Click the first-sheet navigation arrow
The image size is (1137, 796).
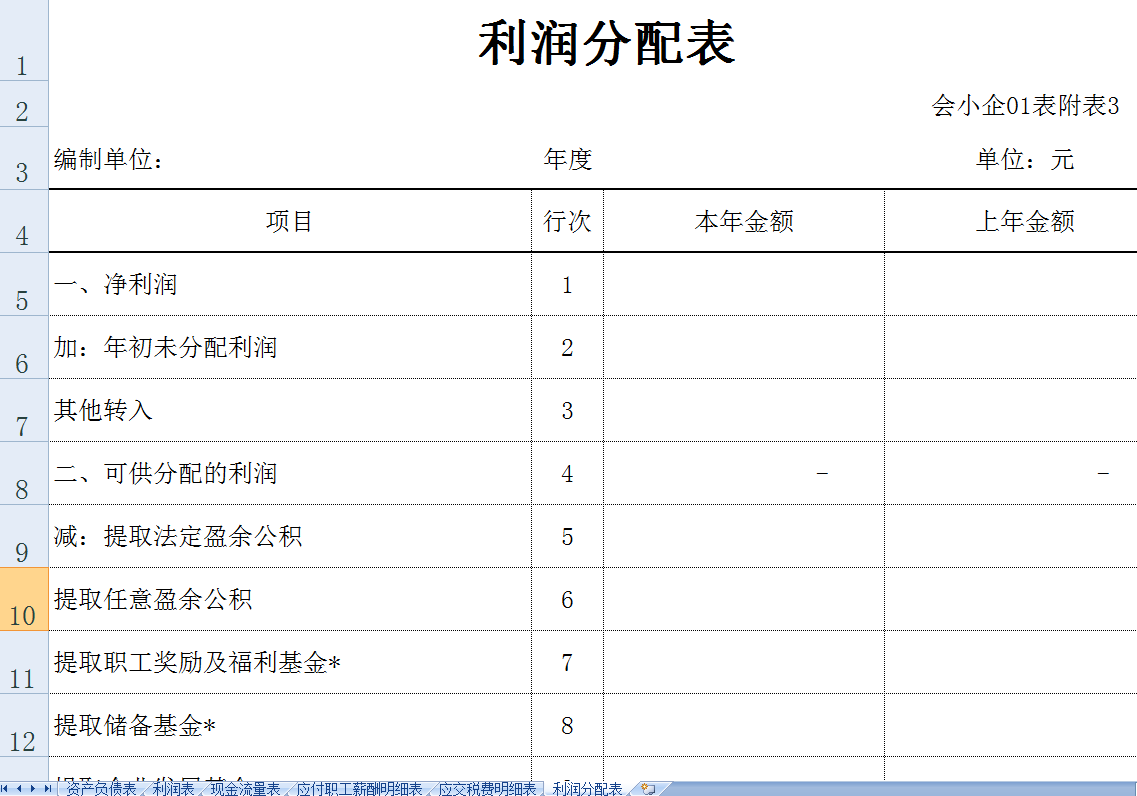(x=5, y=788)
